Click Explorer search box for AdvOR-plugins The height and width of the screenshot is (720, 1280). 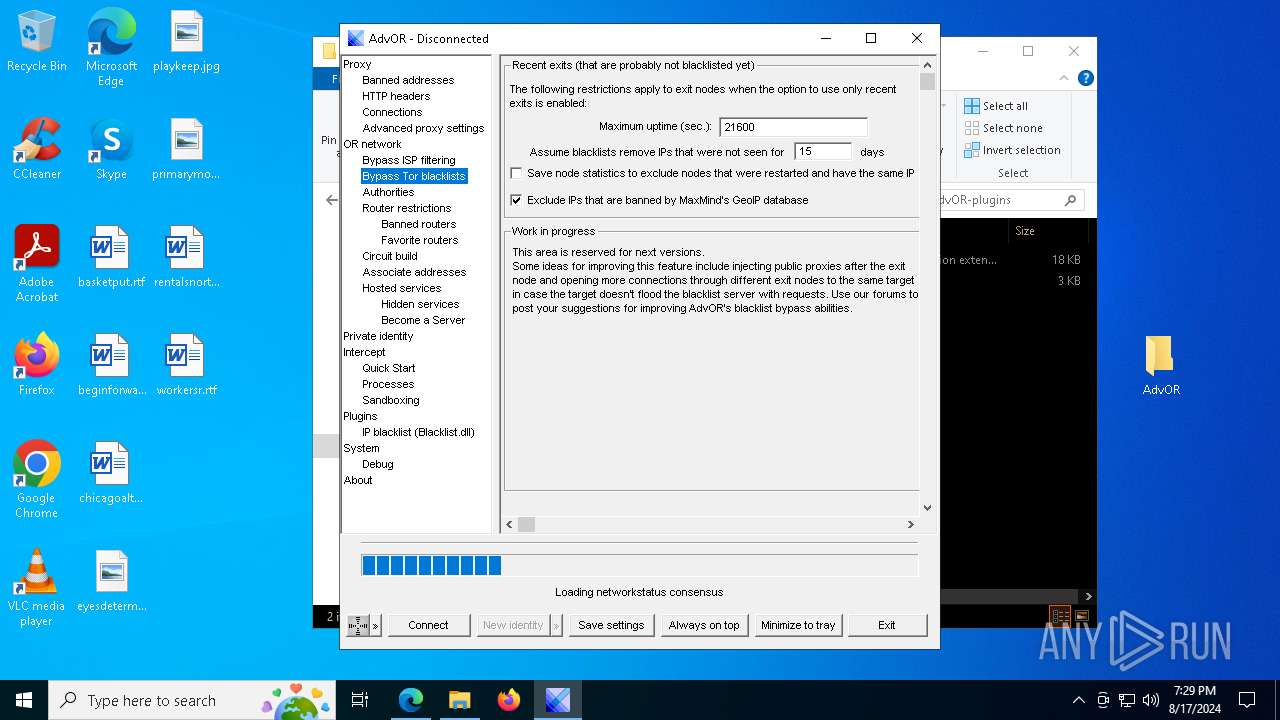coord(1011,200)
